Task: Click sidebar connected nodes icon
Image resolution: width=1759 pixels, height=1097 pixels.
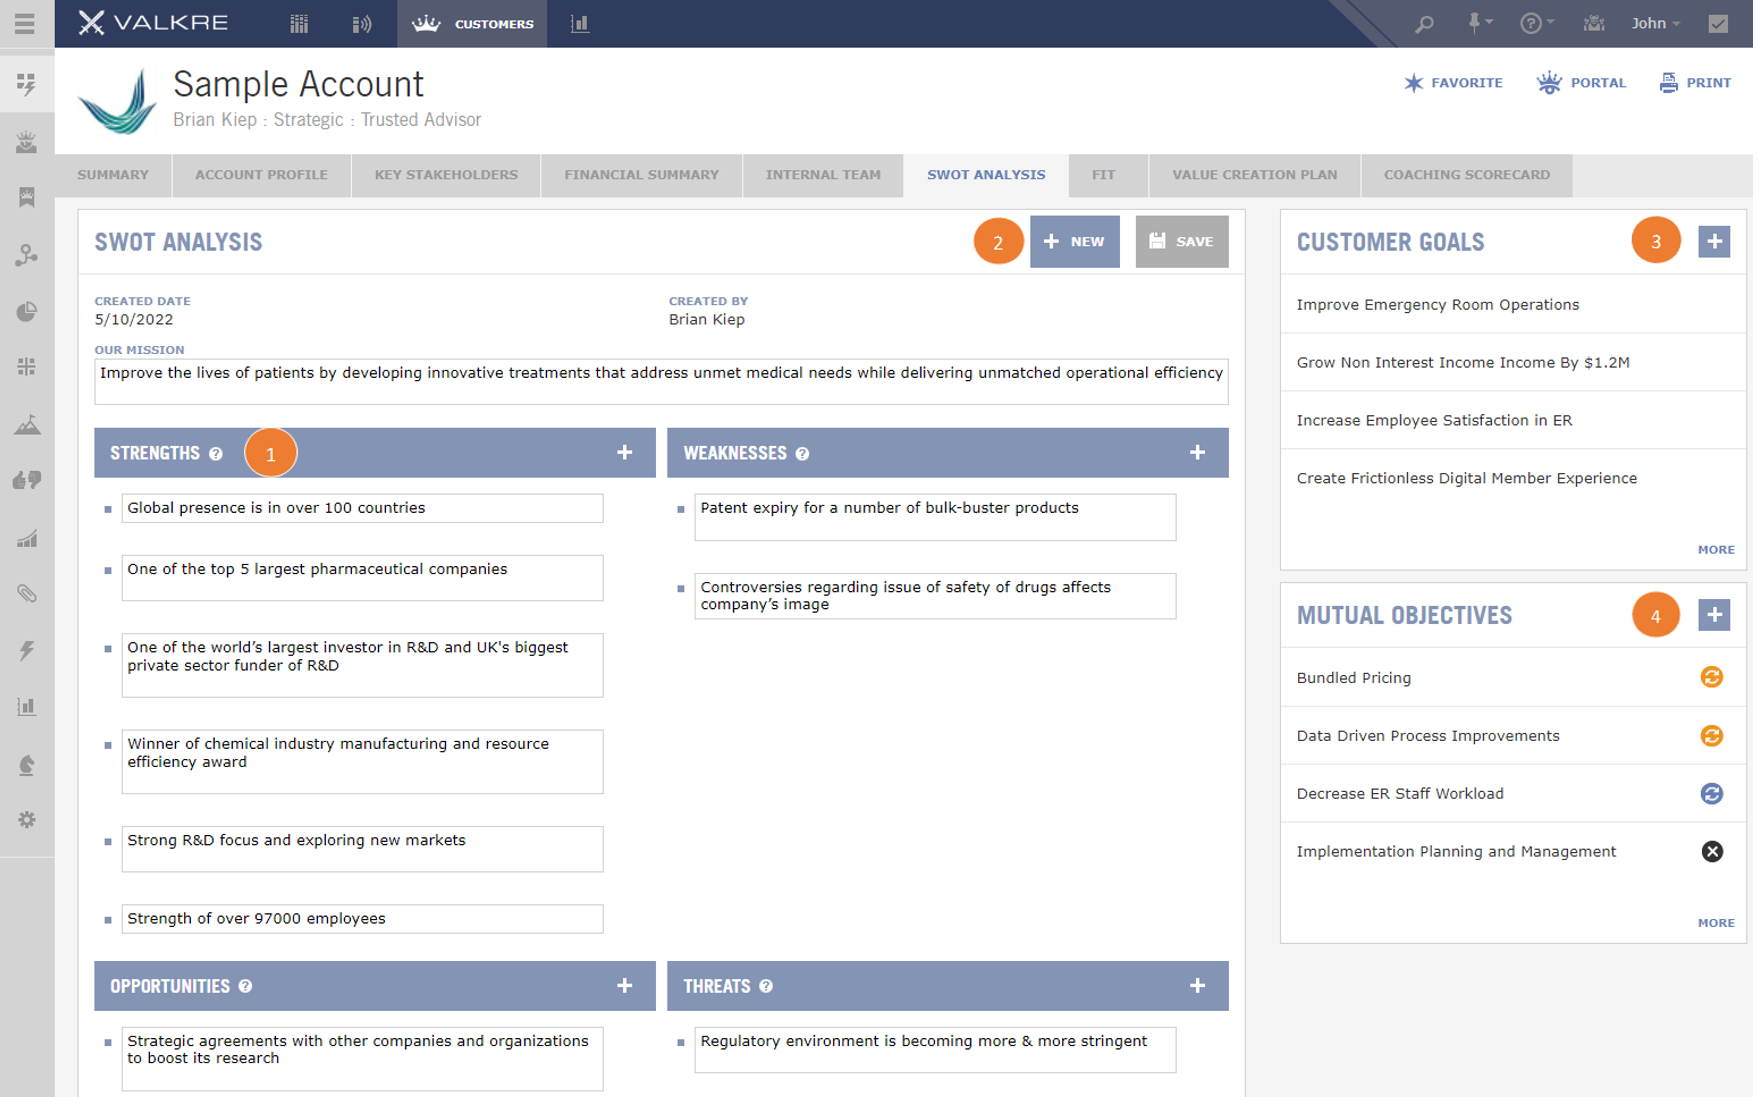Action: click(27, 255)
